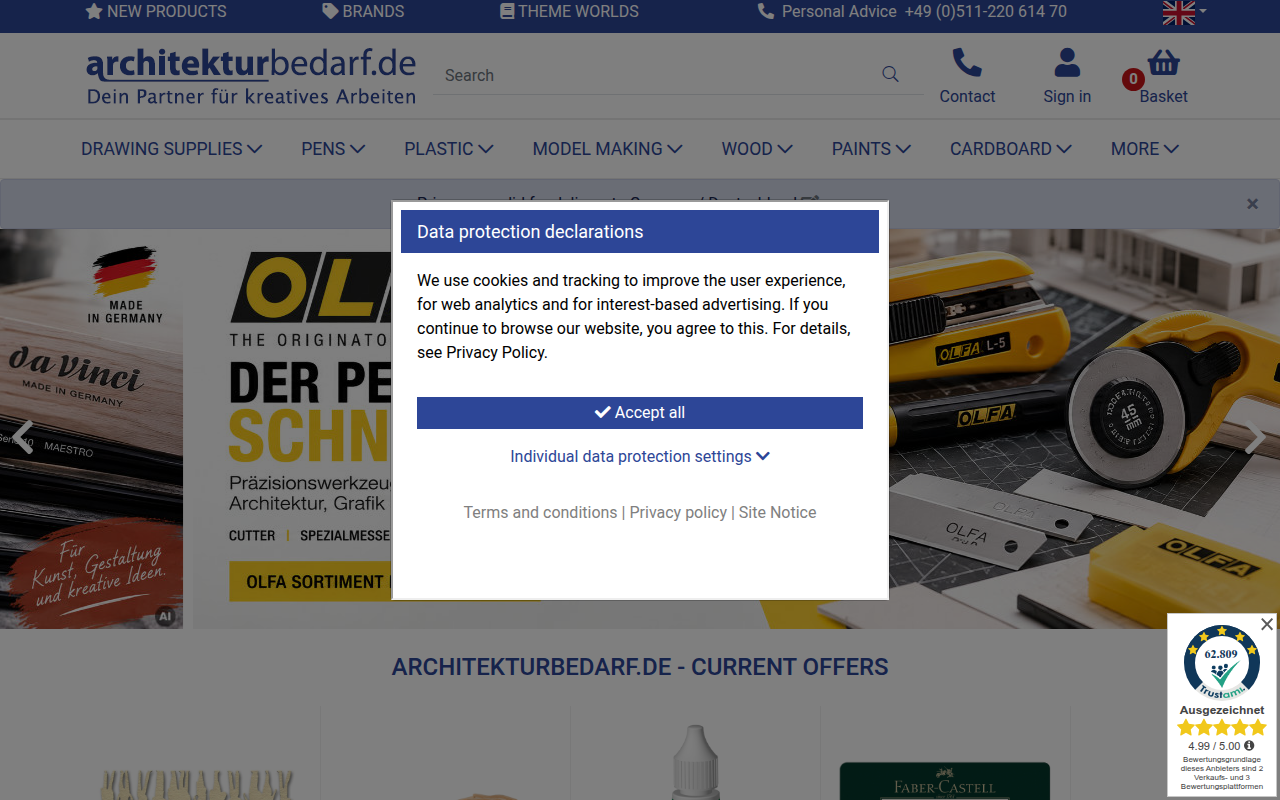Expand the Wood menu
Screen dimensions: 1280x800
(757, 149)
